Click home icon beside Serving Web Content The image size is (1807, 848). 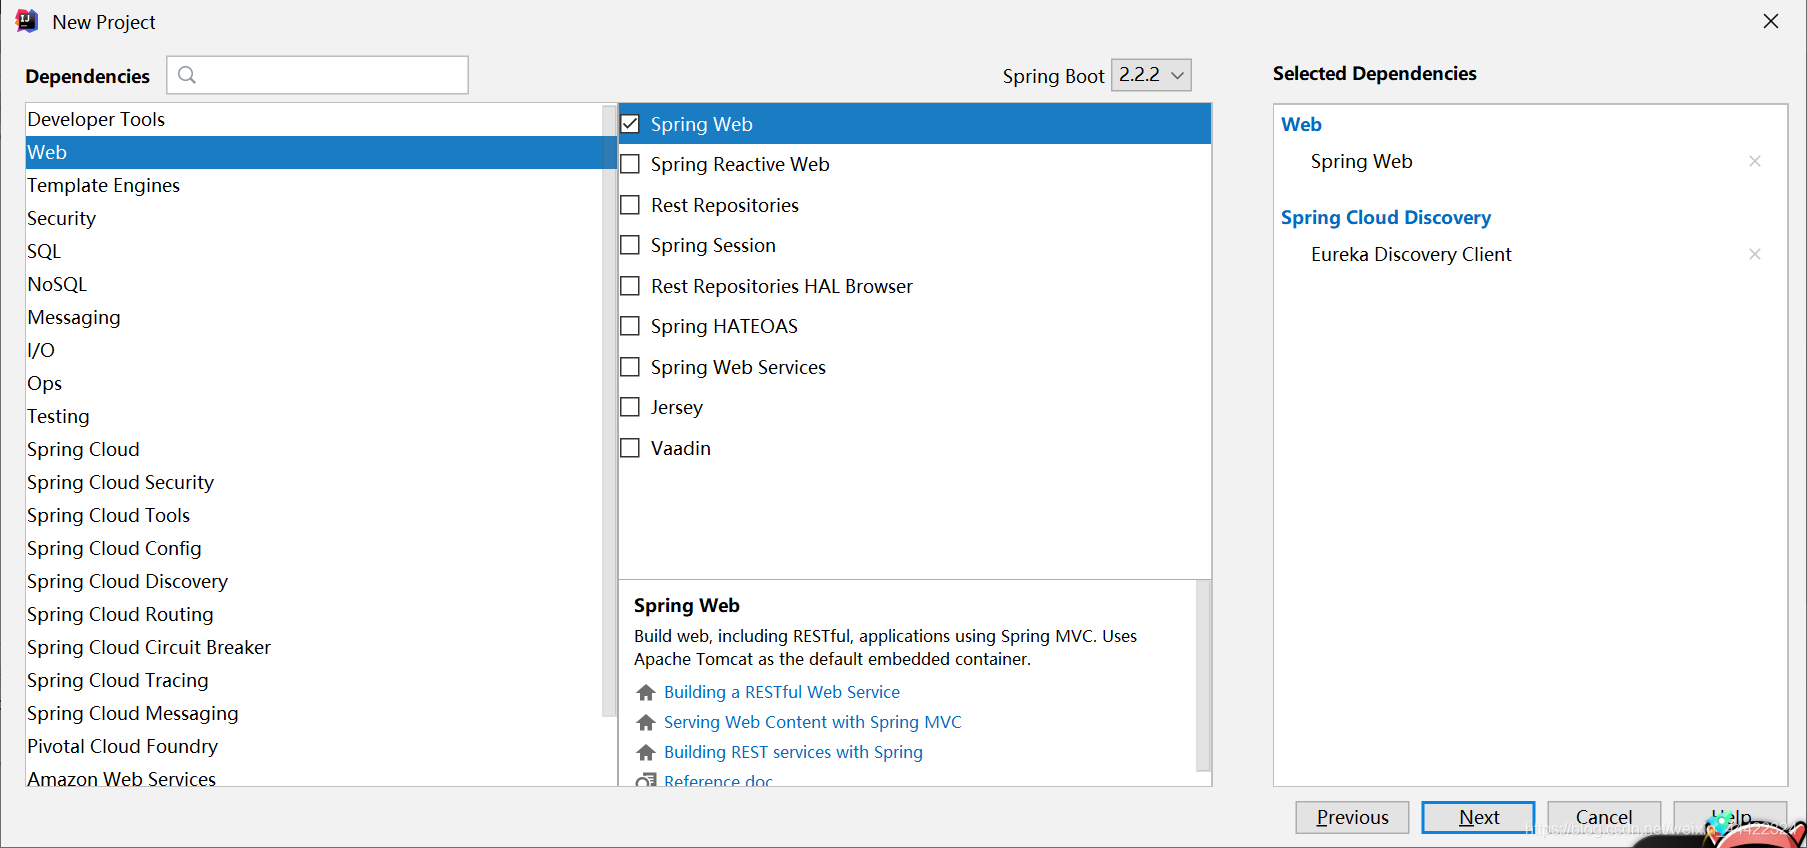click(646, 722)
